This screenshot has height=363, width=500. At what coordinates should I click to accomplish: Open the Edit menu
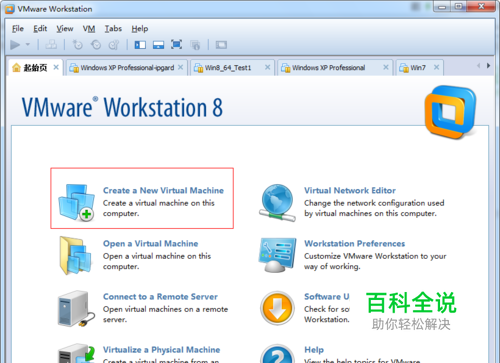pyautogui.click(x=40, y=29)
